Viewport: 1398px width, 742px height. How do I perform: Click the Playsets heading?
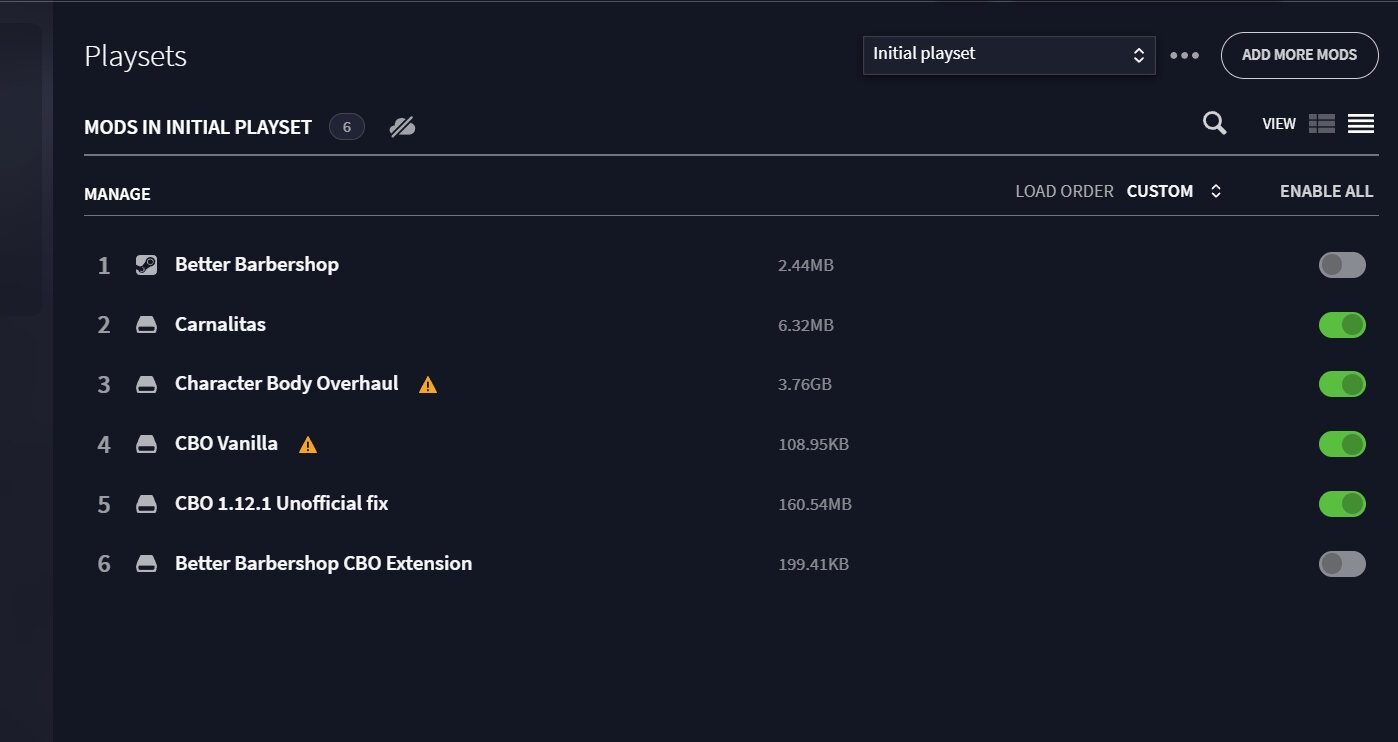135,57
